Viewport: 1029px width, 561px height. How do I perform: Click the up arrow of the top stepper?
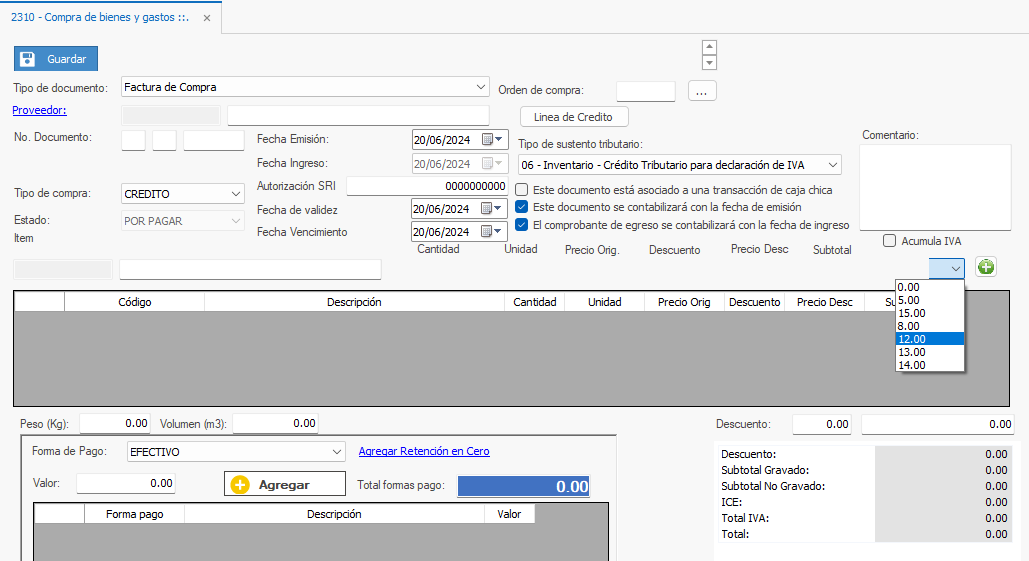coord(709,47)
